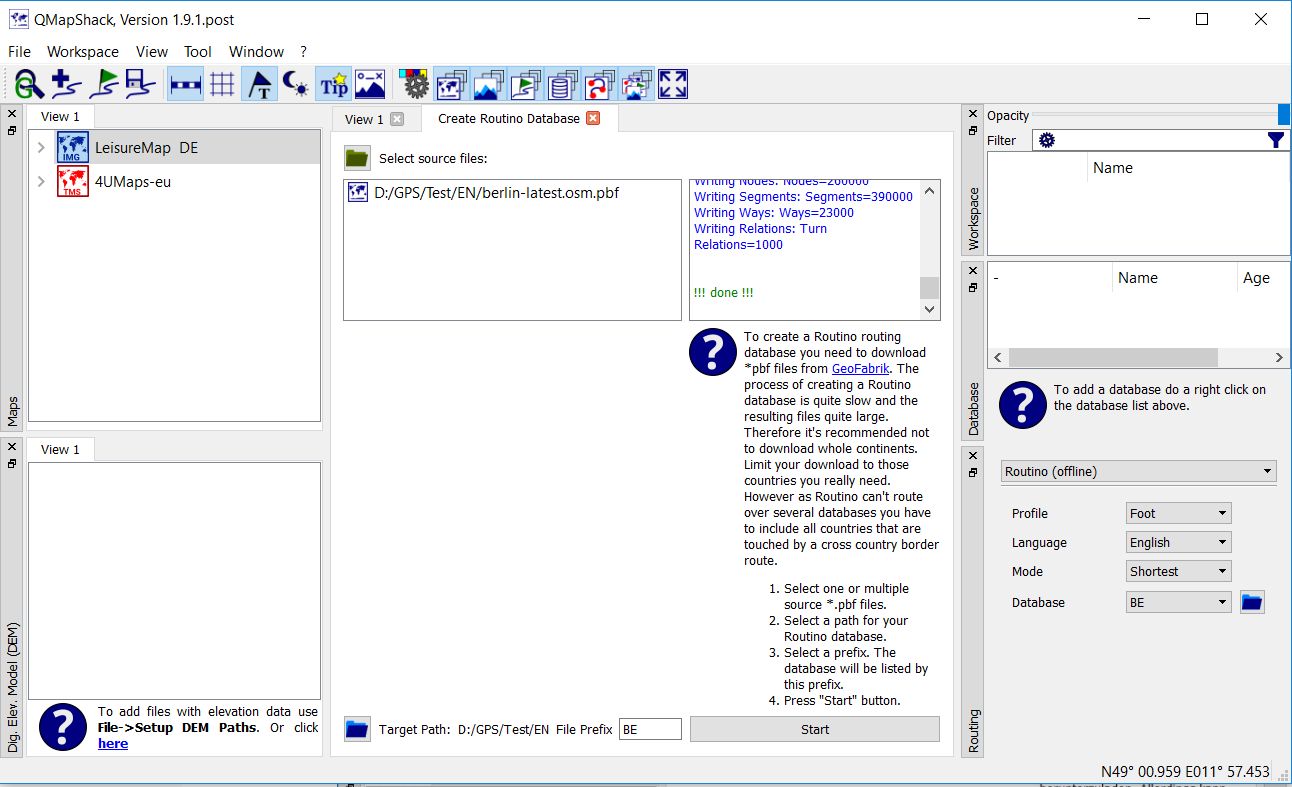This screenshot has width=1292, height=787.
Task: Open the ? help menu
Action: [303, 52]
